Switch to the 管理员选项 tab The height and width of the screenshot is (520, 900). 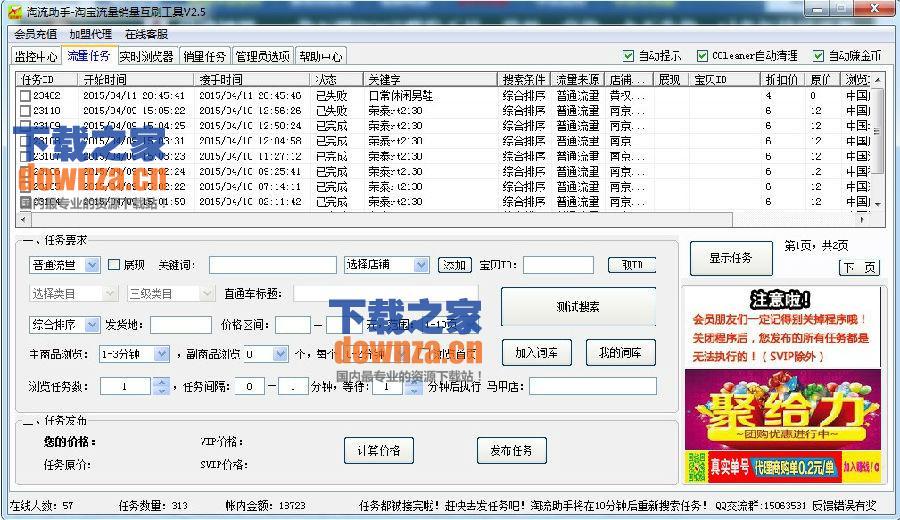(x=262, y=56)
